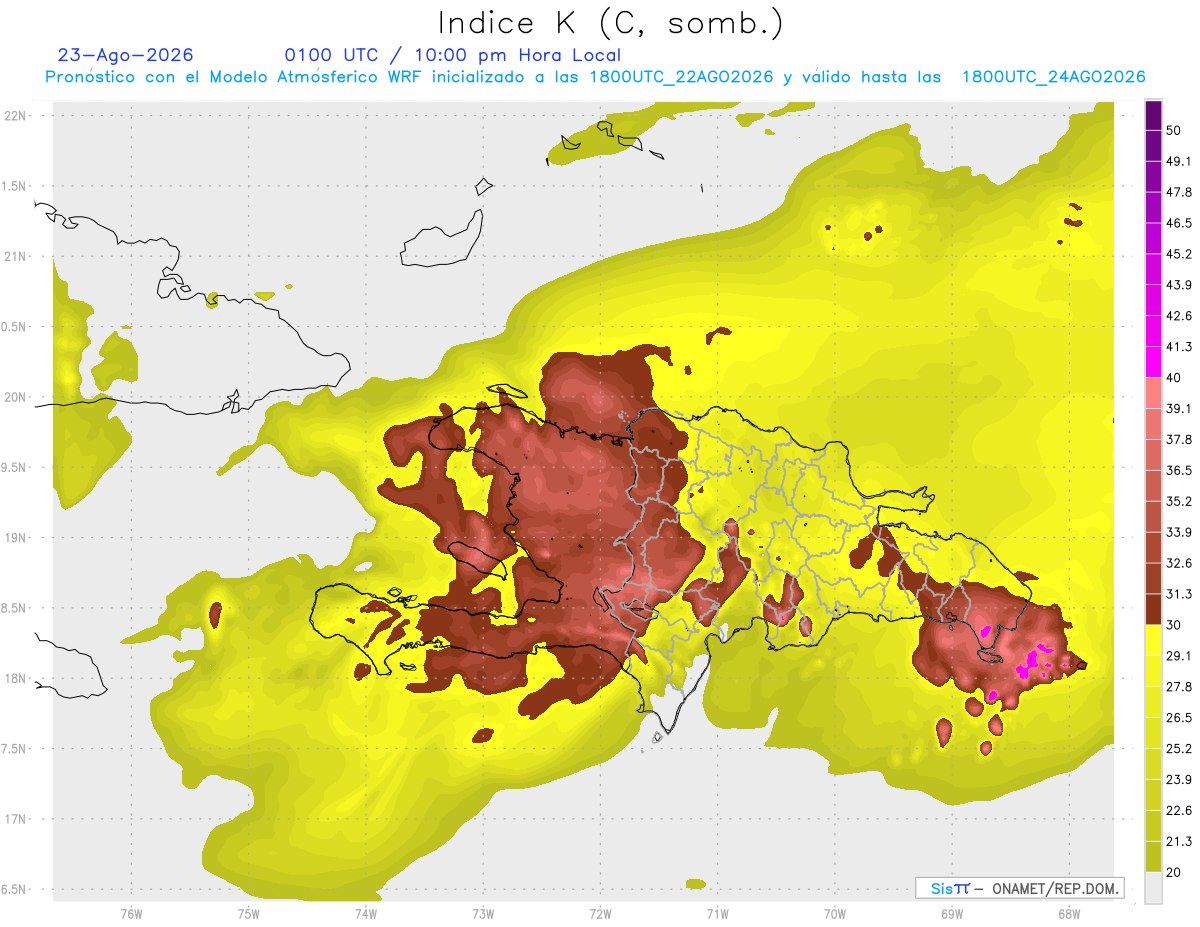The image size is (1200, 927).
Task: Click the latitude label "18N"
Action: [14, 679]
